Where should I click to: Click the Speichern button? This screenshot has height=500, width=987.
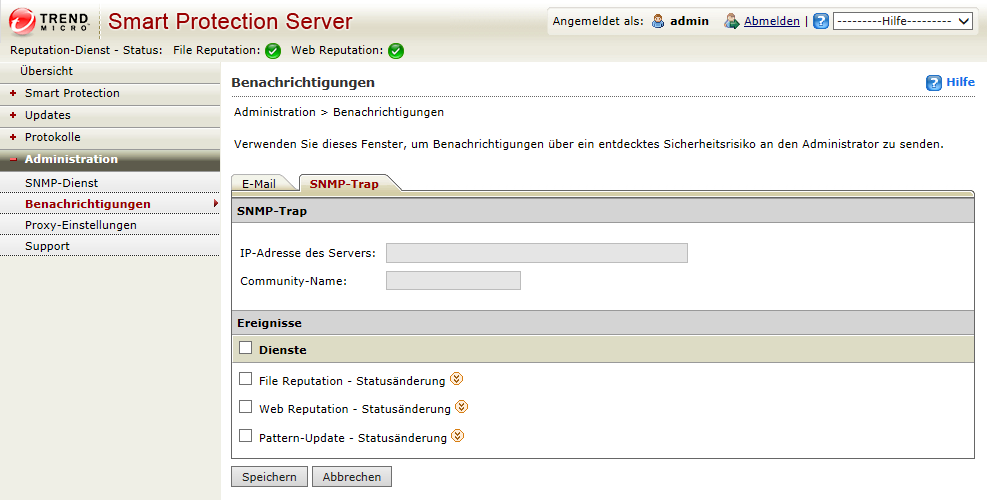(x=269, y=477)
